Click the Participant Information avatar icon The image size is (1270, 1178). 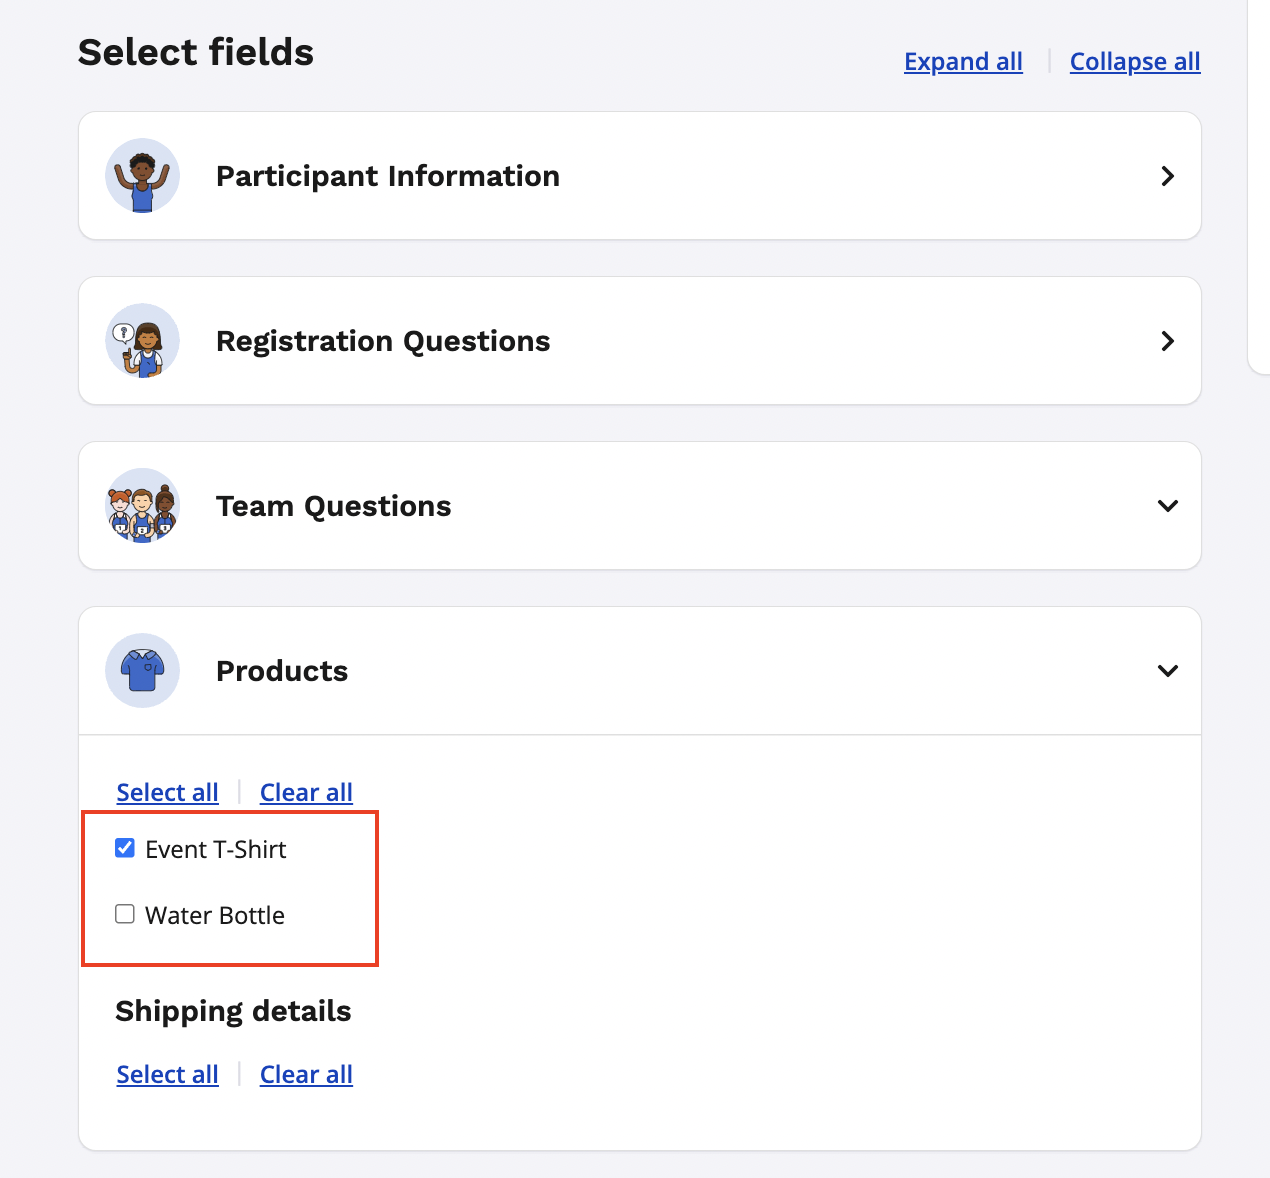coord(142,176)
